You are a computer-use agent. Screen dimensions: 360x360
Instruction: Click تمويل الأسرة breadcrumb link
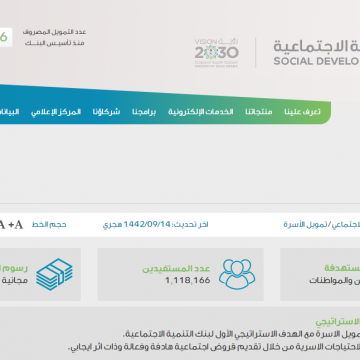tap(305, 225)
